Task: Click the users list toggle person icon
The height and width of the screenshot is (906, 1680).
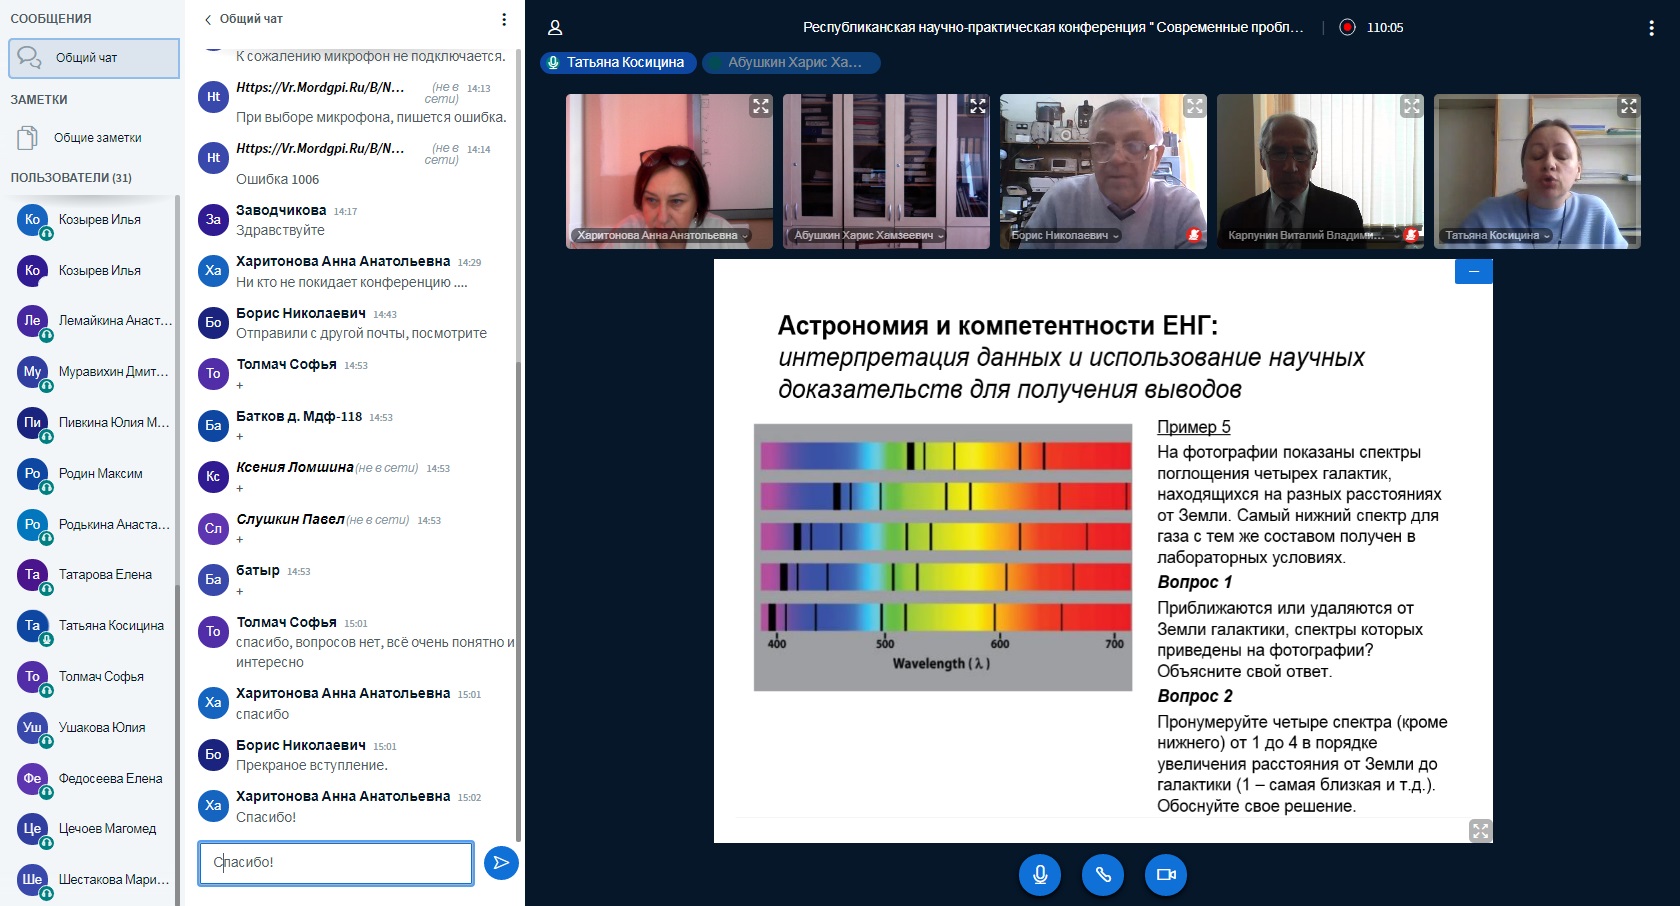Action: tap(555, 28)
